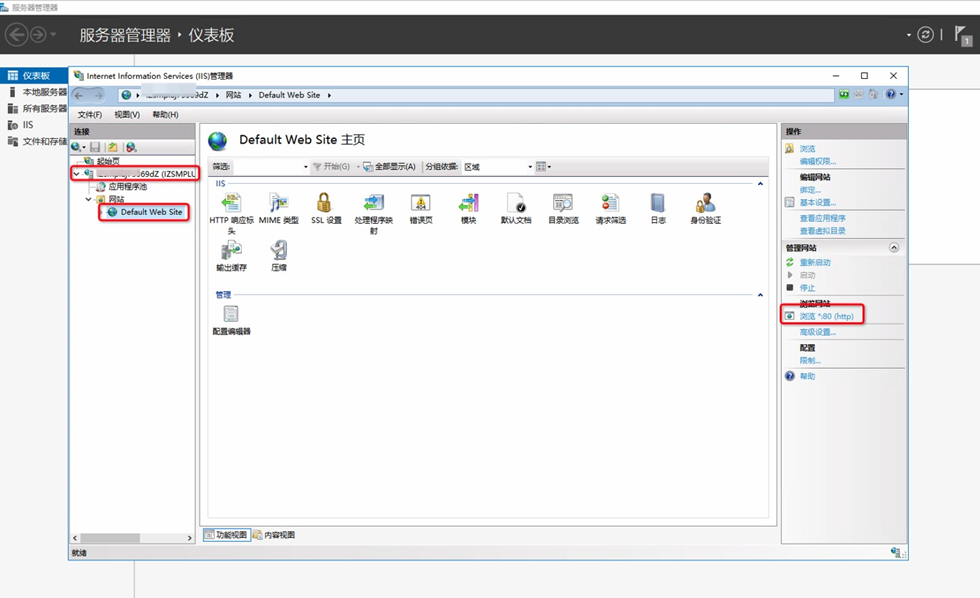Open the SSL 设置 feature icon

tap(325, 204)
